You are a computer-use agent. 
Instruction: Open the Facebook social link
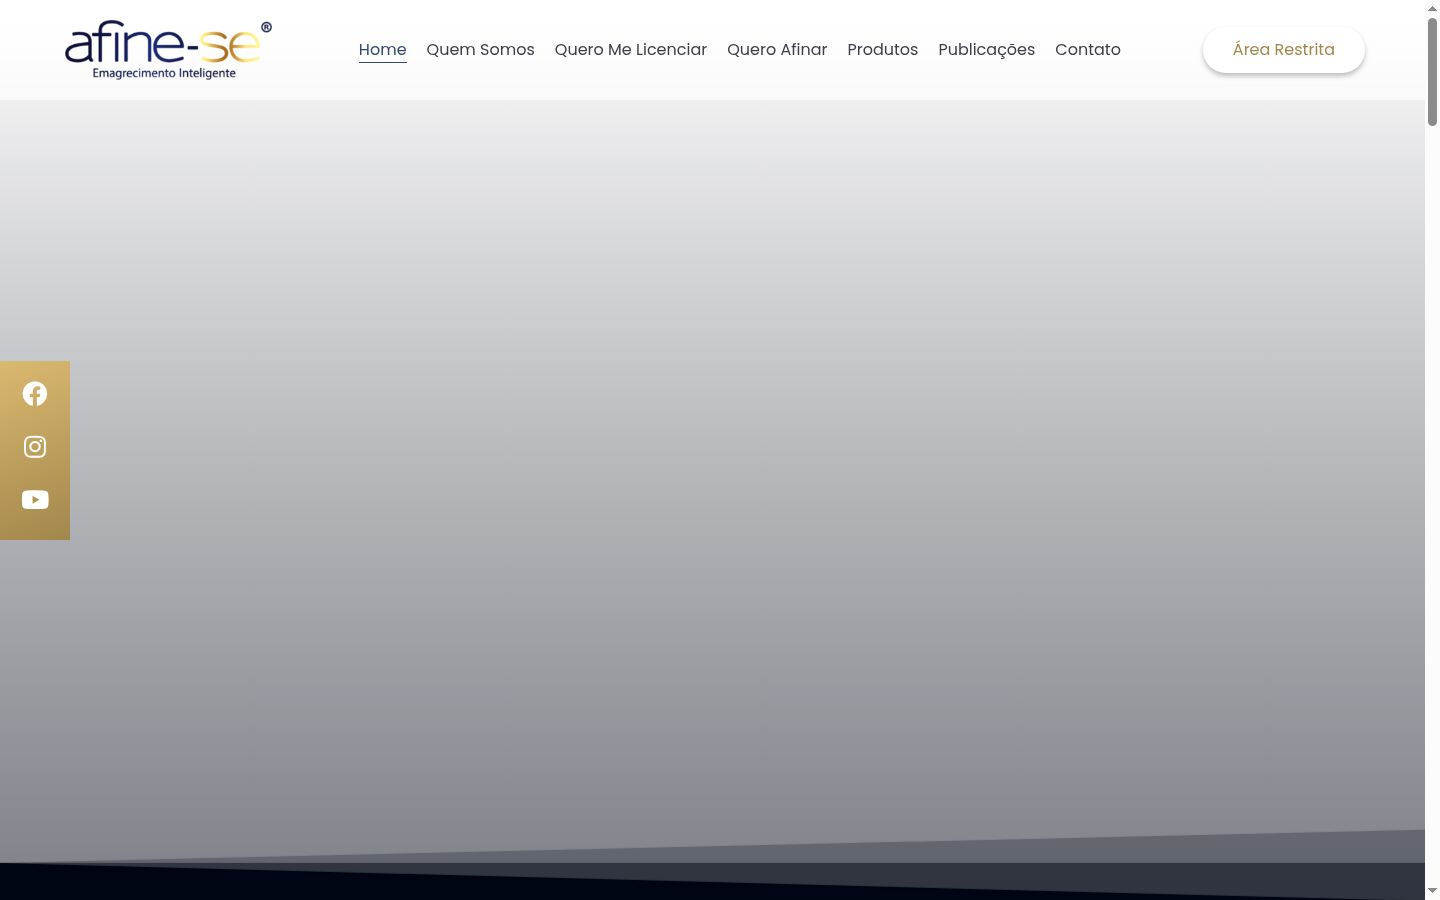(35, 394)
